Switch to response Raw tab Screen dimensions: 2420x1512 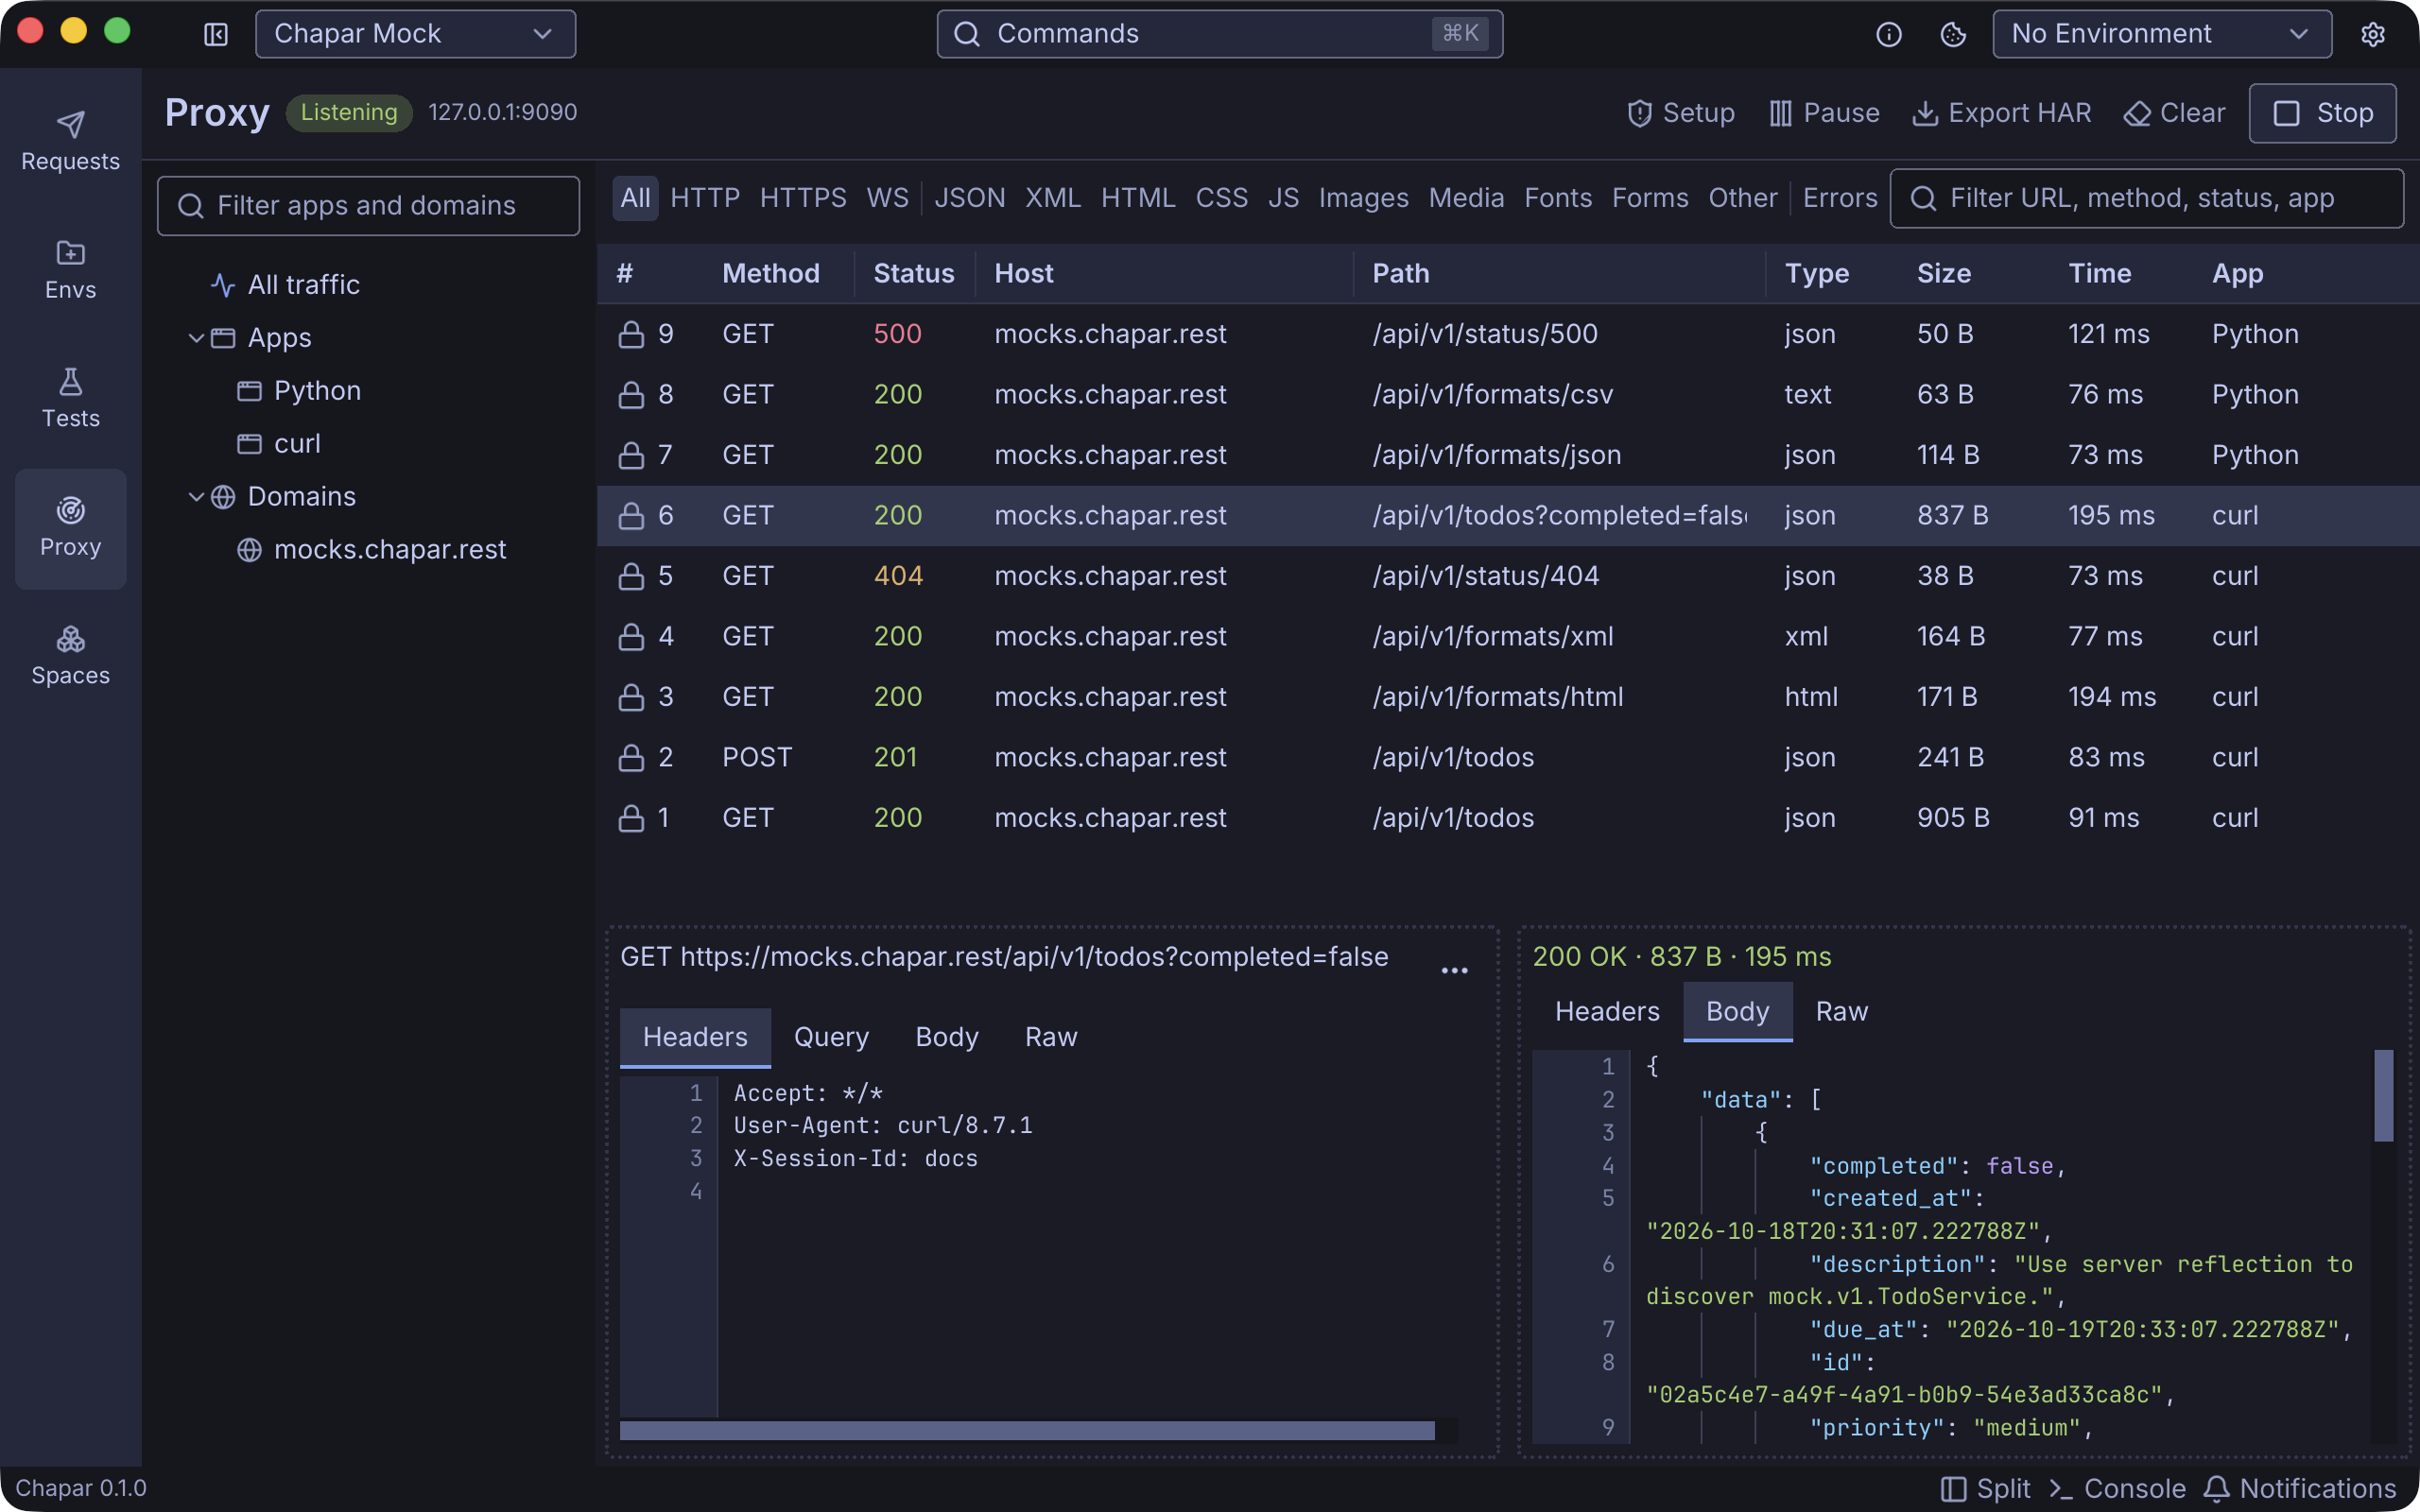point(1841,1012)
